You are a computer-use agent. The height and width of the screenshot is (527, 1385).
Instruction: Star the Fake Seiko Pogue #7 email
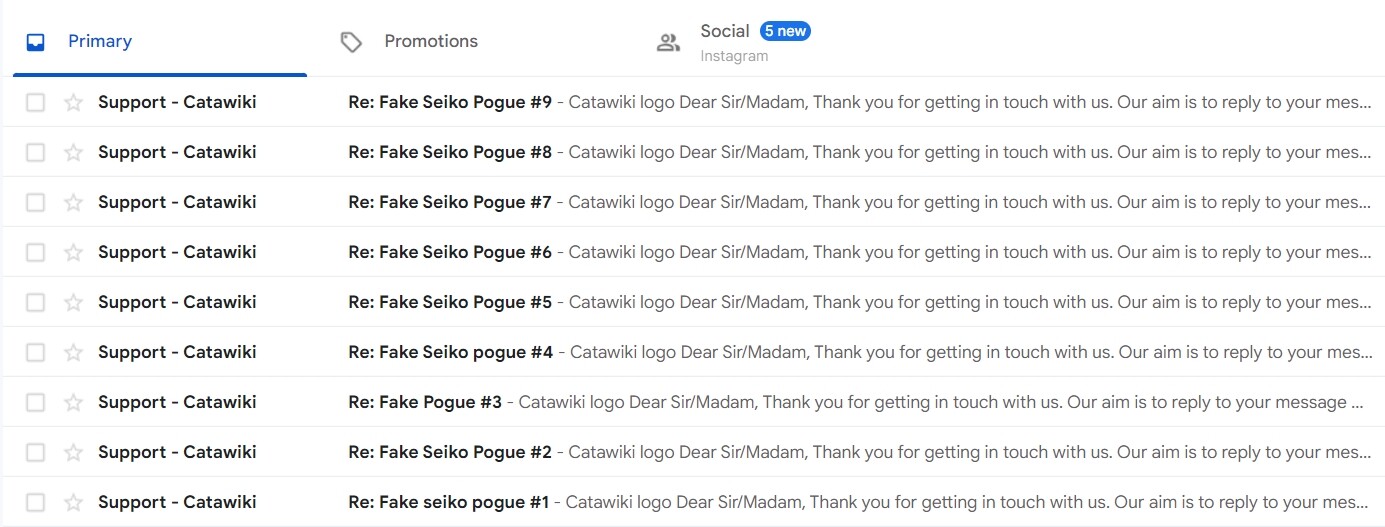click(73, 202)
